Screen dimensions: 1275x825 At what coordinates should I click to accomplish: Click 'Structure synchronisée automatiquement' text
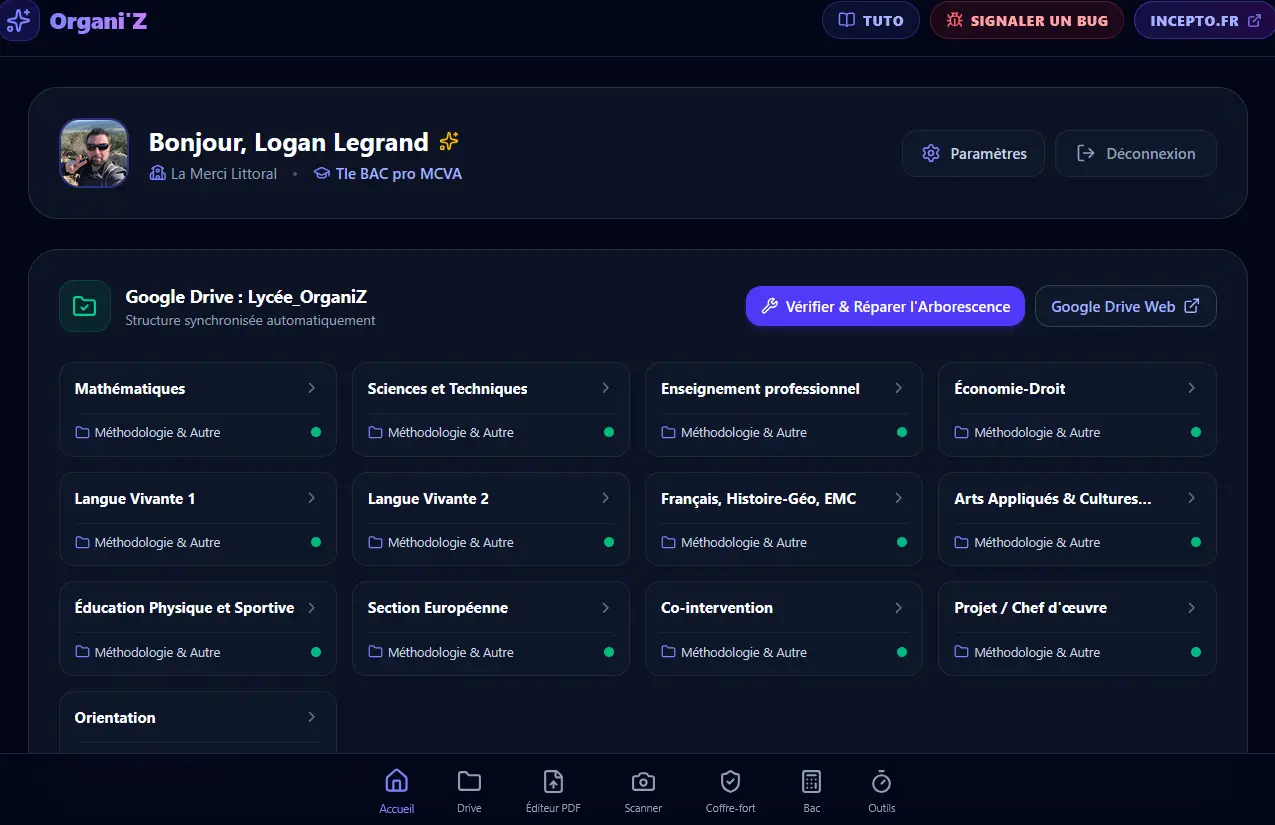tap(250, 321)
